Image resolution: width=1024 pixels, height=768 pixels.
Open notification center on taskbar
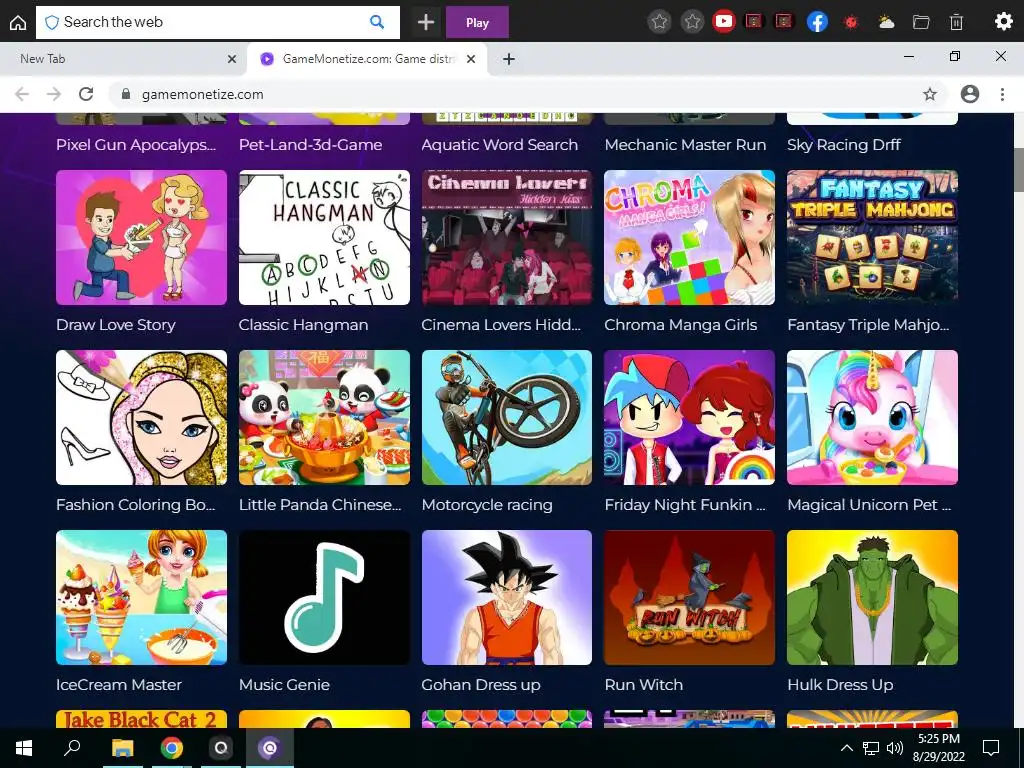[x=991, y=748]
